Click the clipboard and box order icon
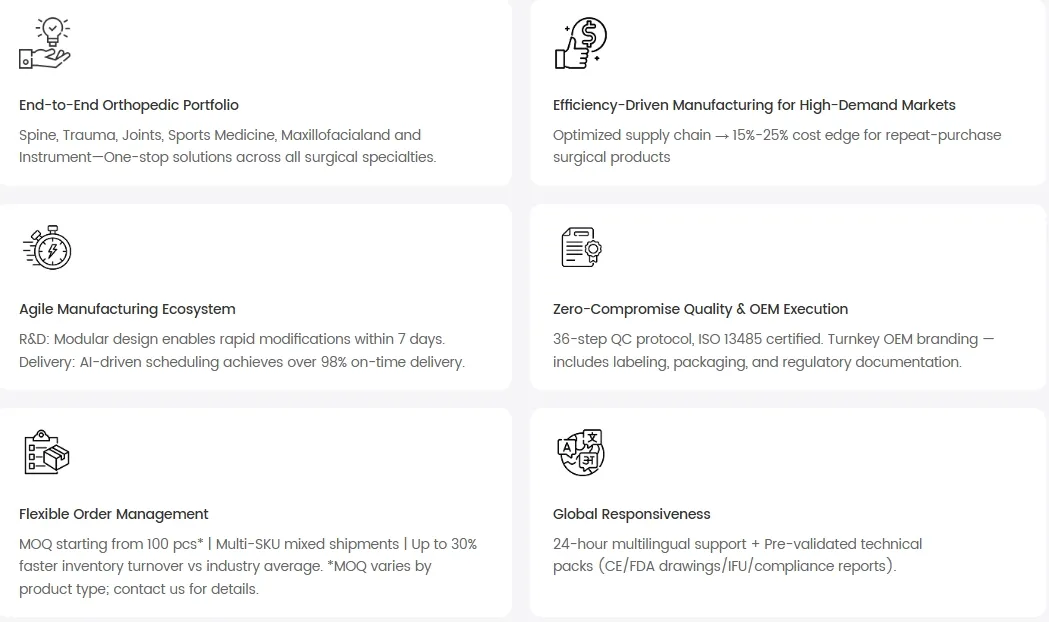 point(46,451)
